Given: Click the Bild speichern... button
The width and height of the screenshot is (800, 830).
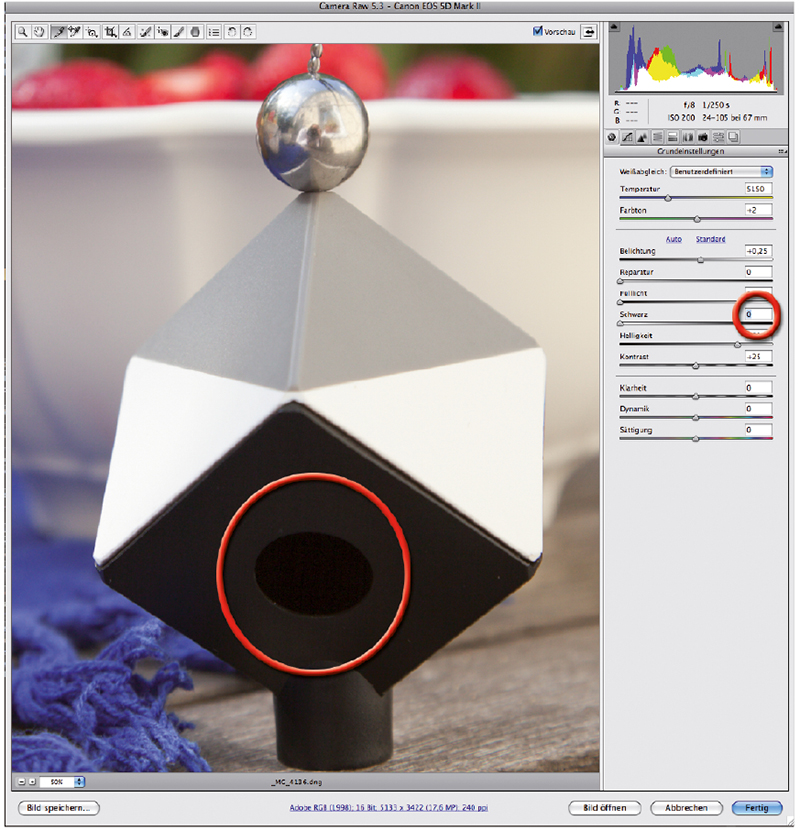Looking at the screenshot, I should [x=59, y=808].
